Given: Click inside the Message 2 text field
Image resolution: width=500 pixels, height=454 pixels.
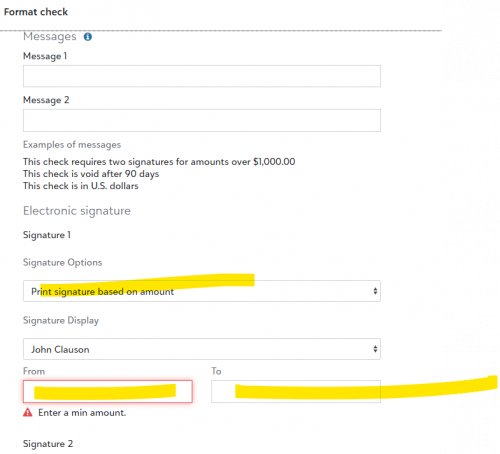Looking at the screenshot, I should point(202,120).
